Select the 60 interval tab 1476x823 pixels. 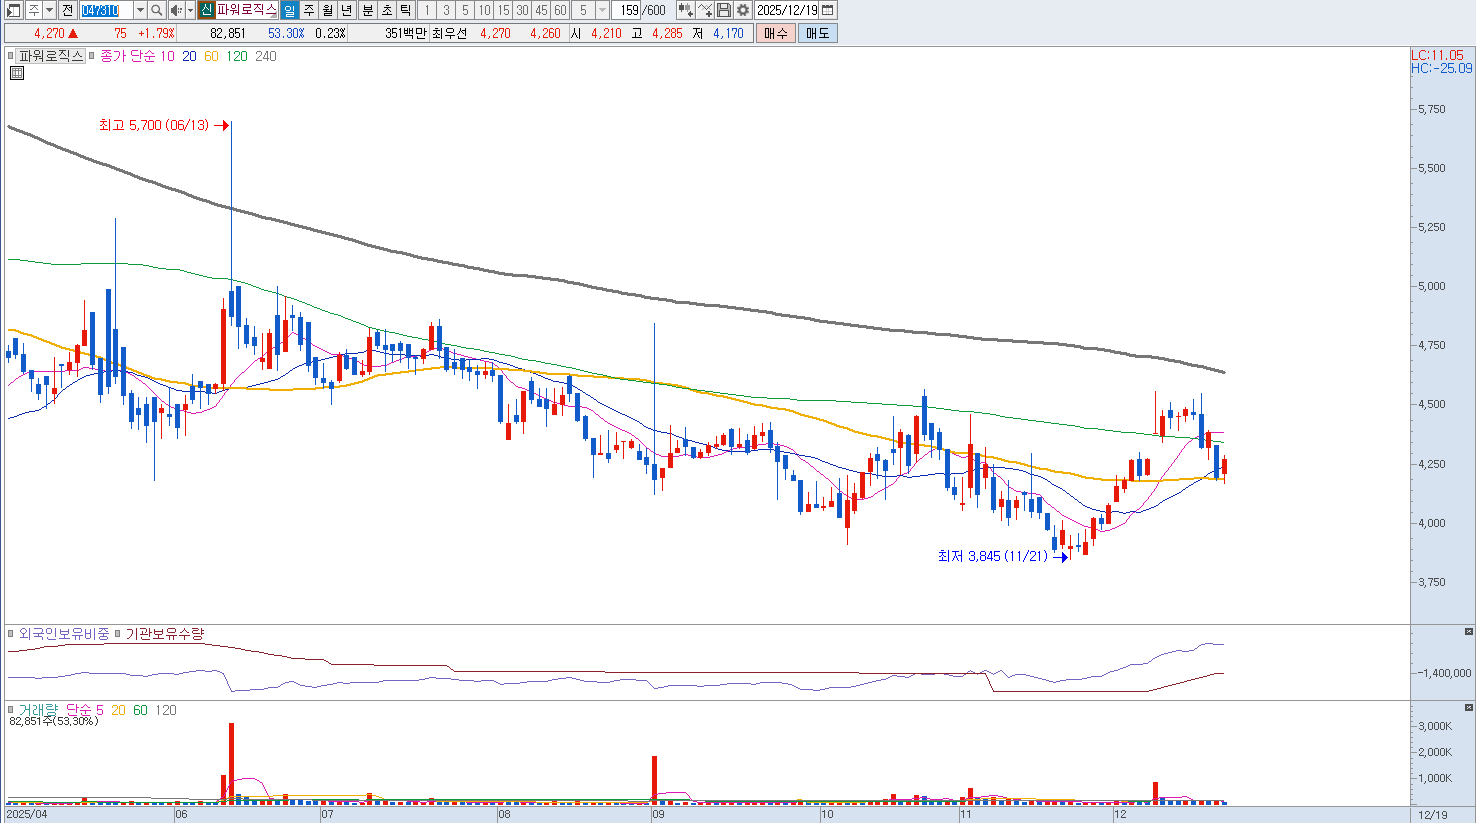tap(560, 10)
